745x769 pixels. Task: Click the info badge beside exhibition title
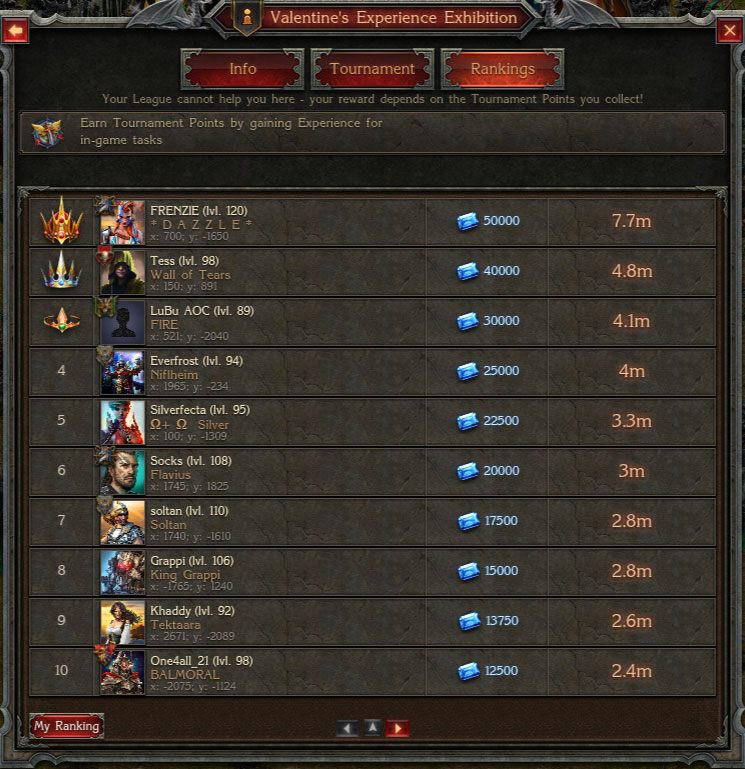pyautogui.click(x=247, y=18)
